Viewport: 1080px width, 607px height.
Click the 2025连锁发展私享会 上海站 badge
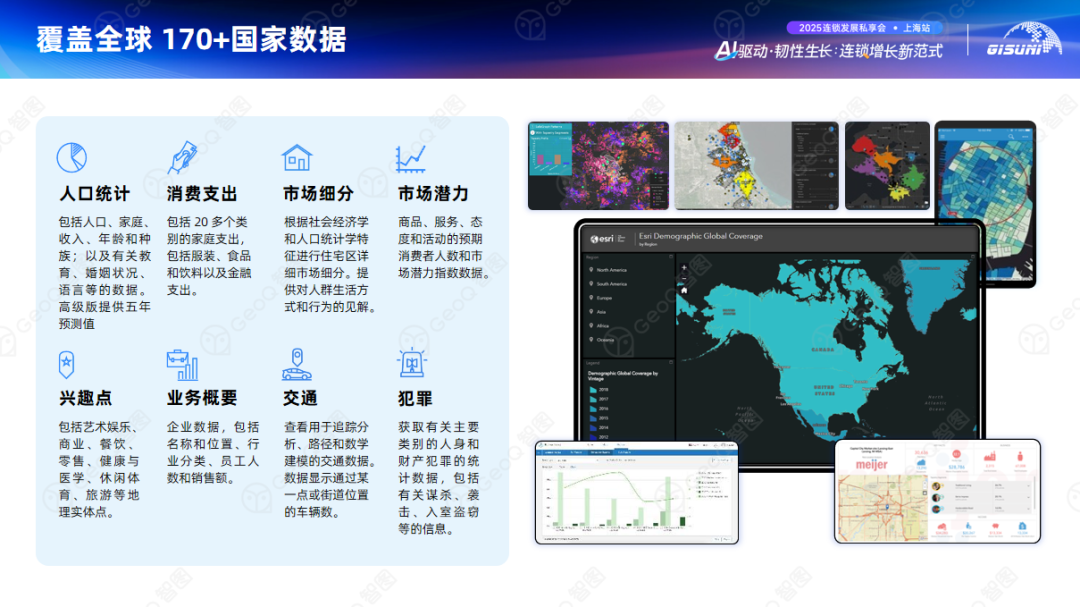864,28
